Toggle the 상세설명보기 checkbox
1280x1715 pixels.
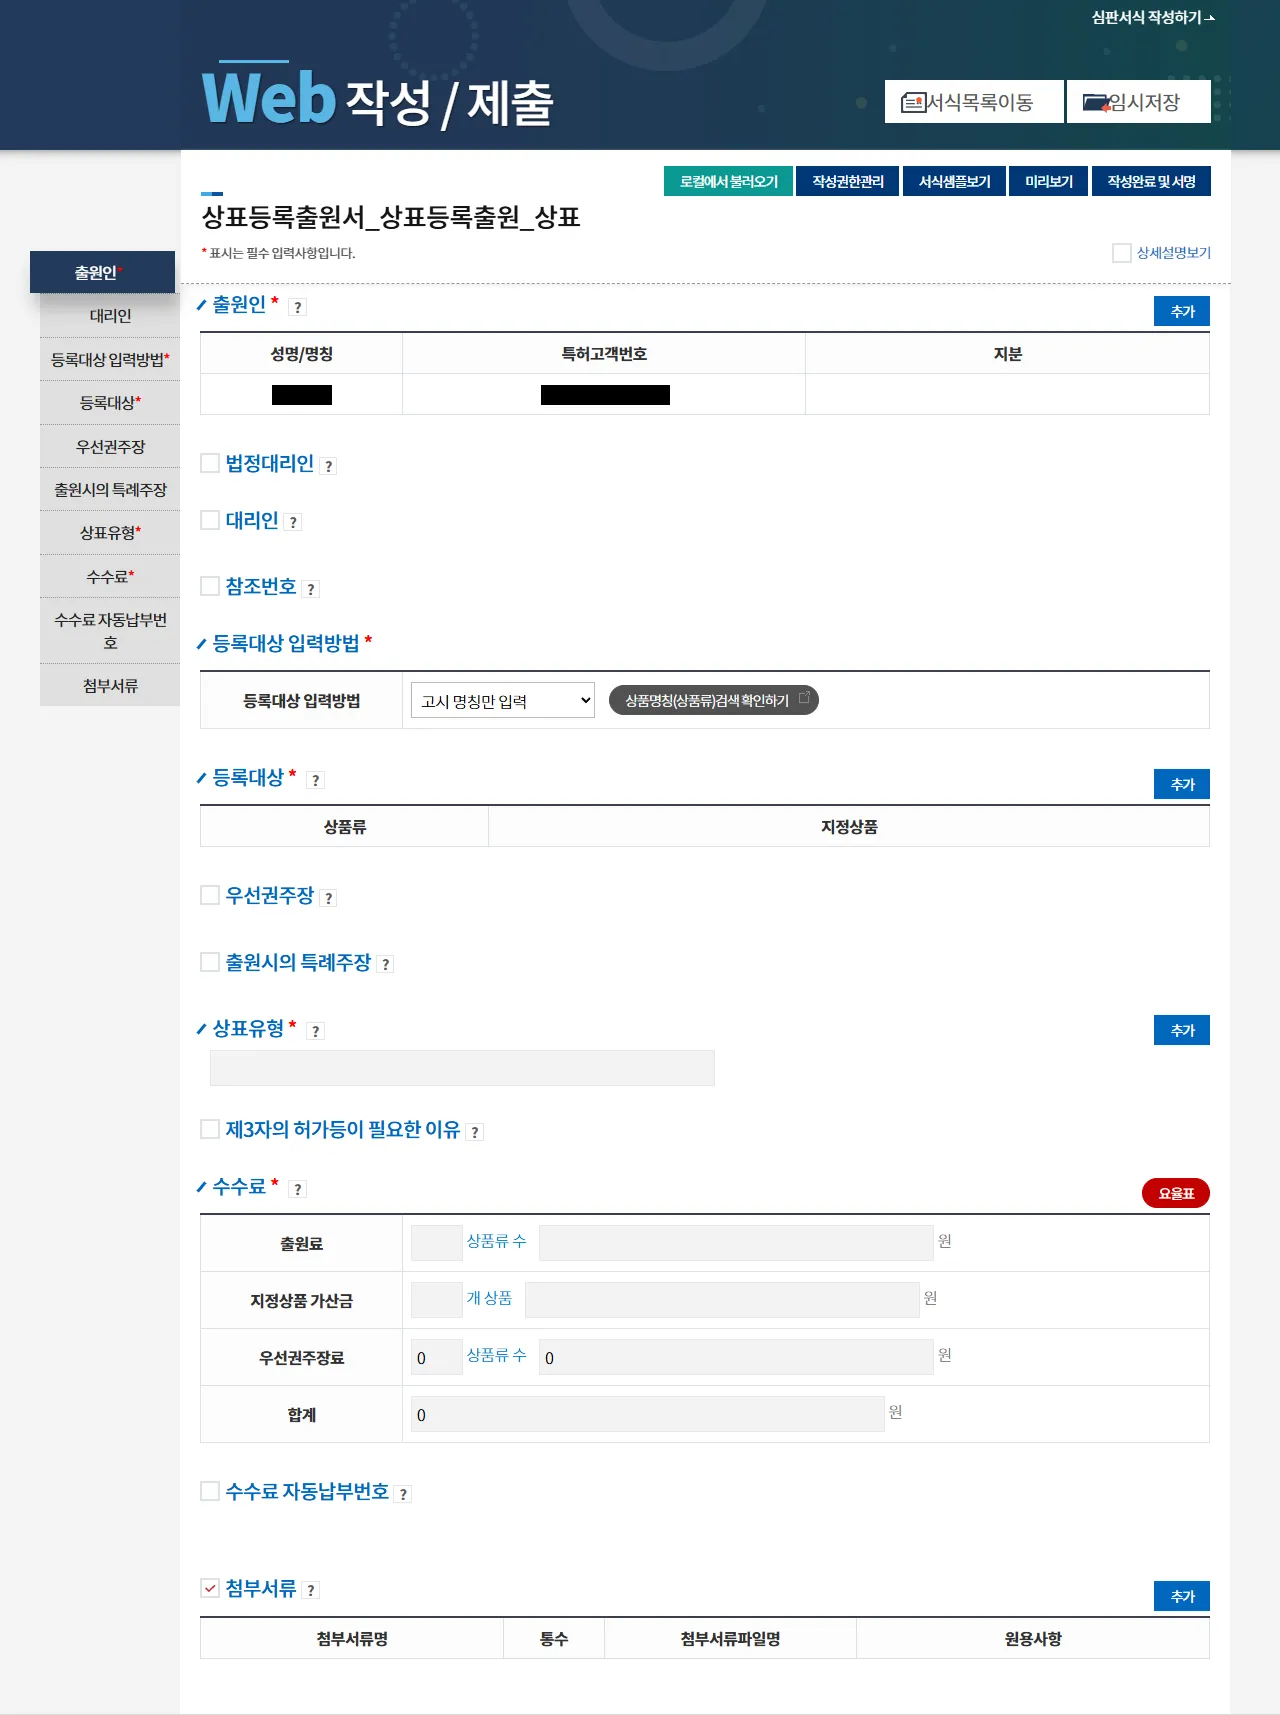point(1121,253)
